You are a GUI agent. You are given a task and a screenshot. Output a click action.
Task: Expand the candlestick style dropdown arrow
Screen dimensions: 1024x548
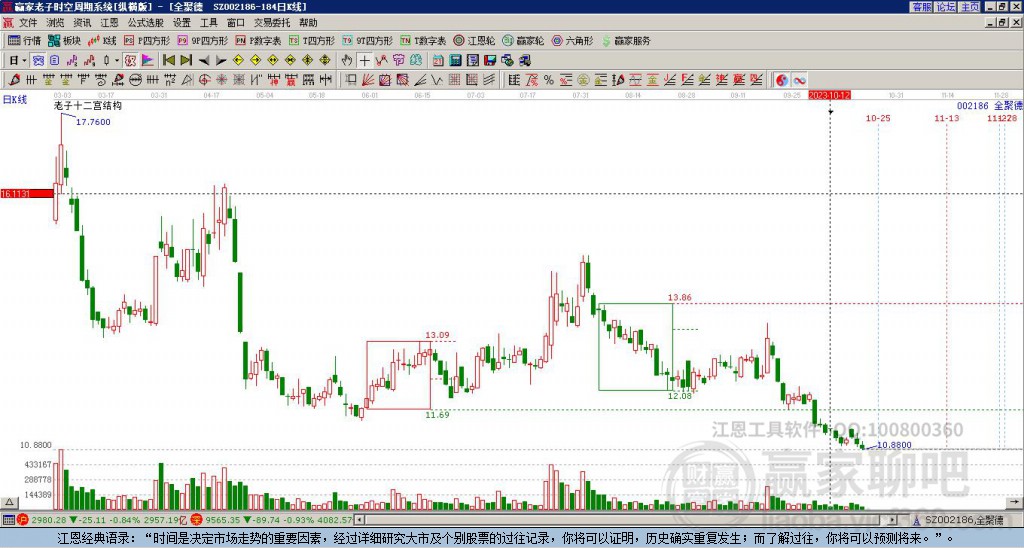[x=117, y=60]
